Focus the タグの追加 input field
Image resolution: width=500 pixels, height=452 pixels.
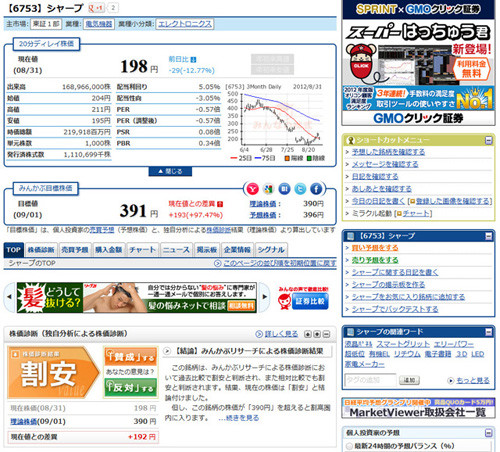tap(370, 380)
